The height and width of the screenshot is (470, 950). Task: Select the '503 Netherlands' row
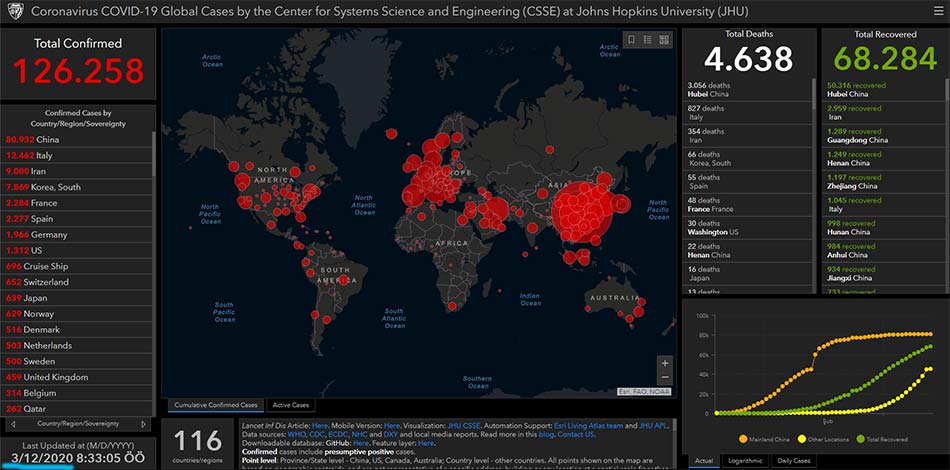76,345
